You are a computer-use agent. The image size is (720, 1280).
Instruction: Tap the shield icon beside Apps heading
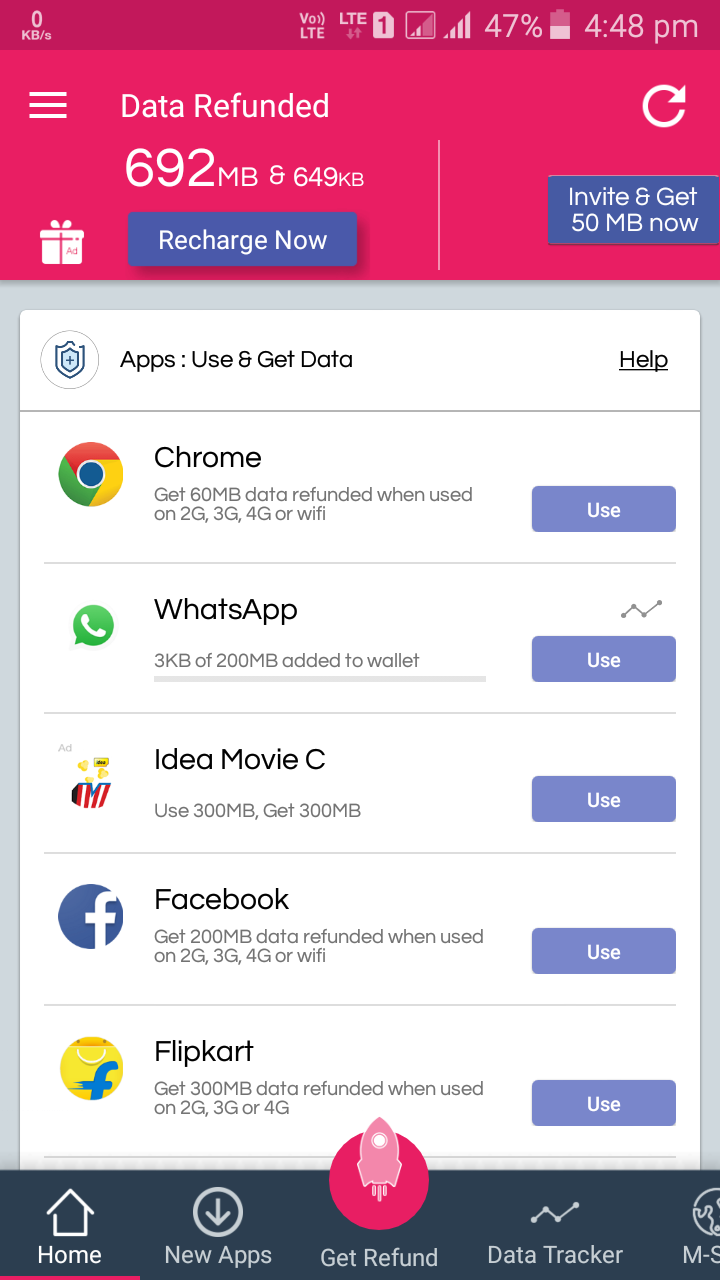pyautogui.click(x=69, y=359)
